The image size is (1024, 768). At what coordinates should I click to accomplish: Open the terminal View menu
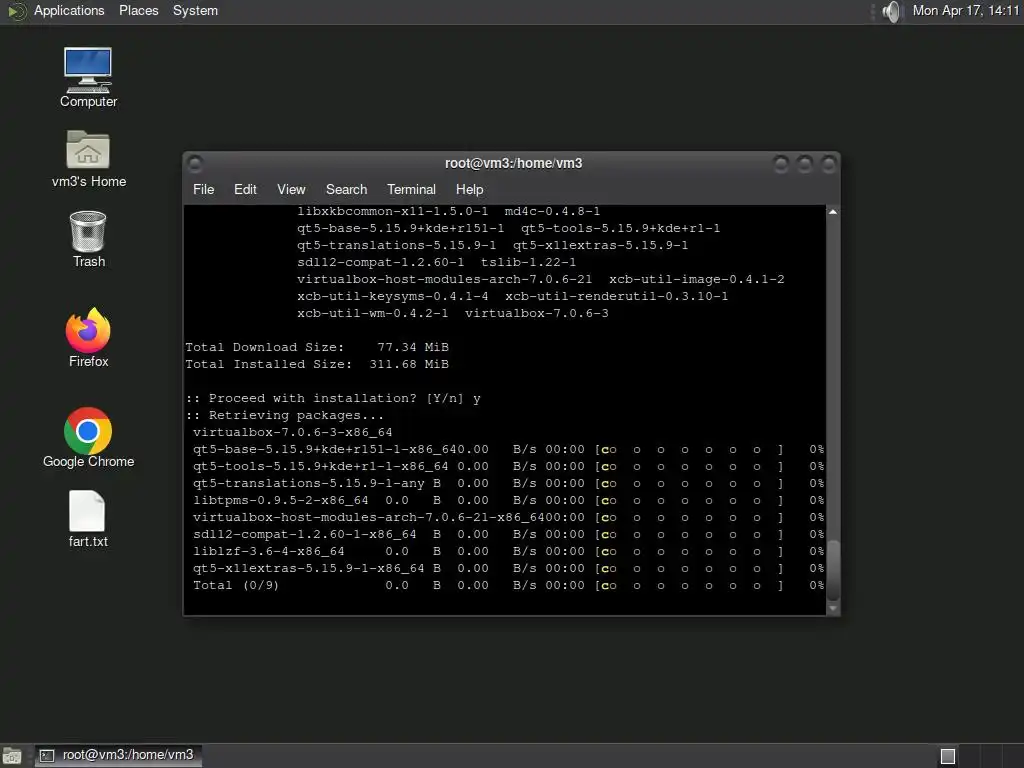click(x=291, y=189)
